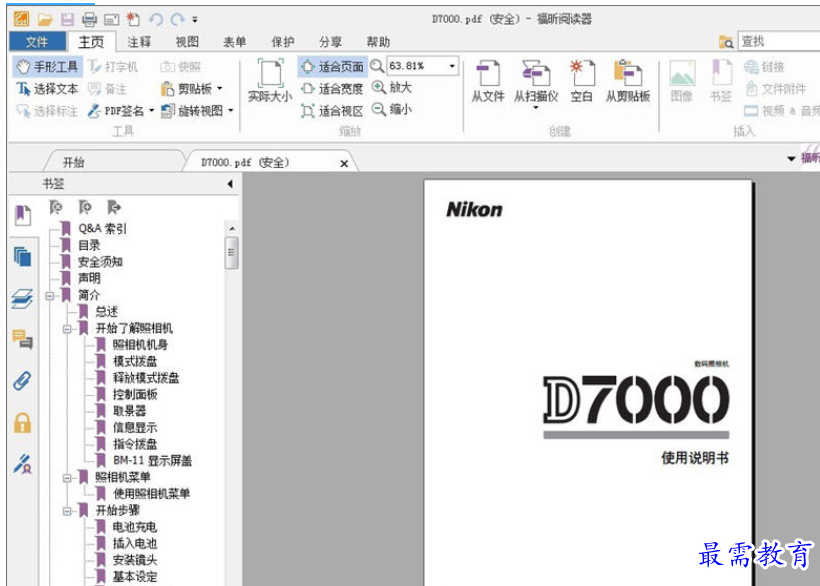Click Zoom Out (缩小)
This screenshot has width=820, height=586.
click(x=392, y=109)
